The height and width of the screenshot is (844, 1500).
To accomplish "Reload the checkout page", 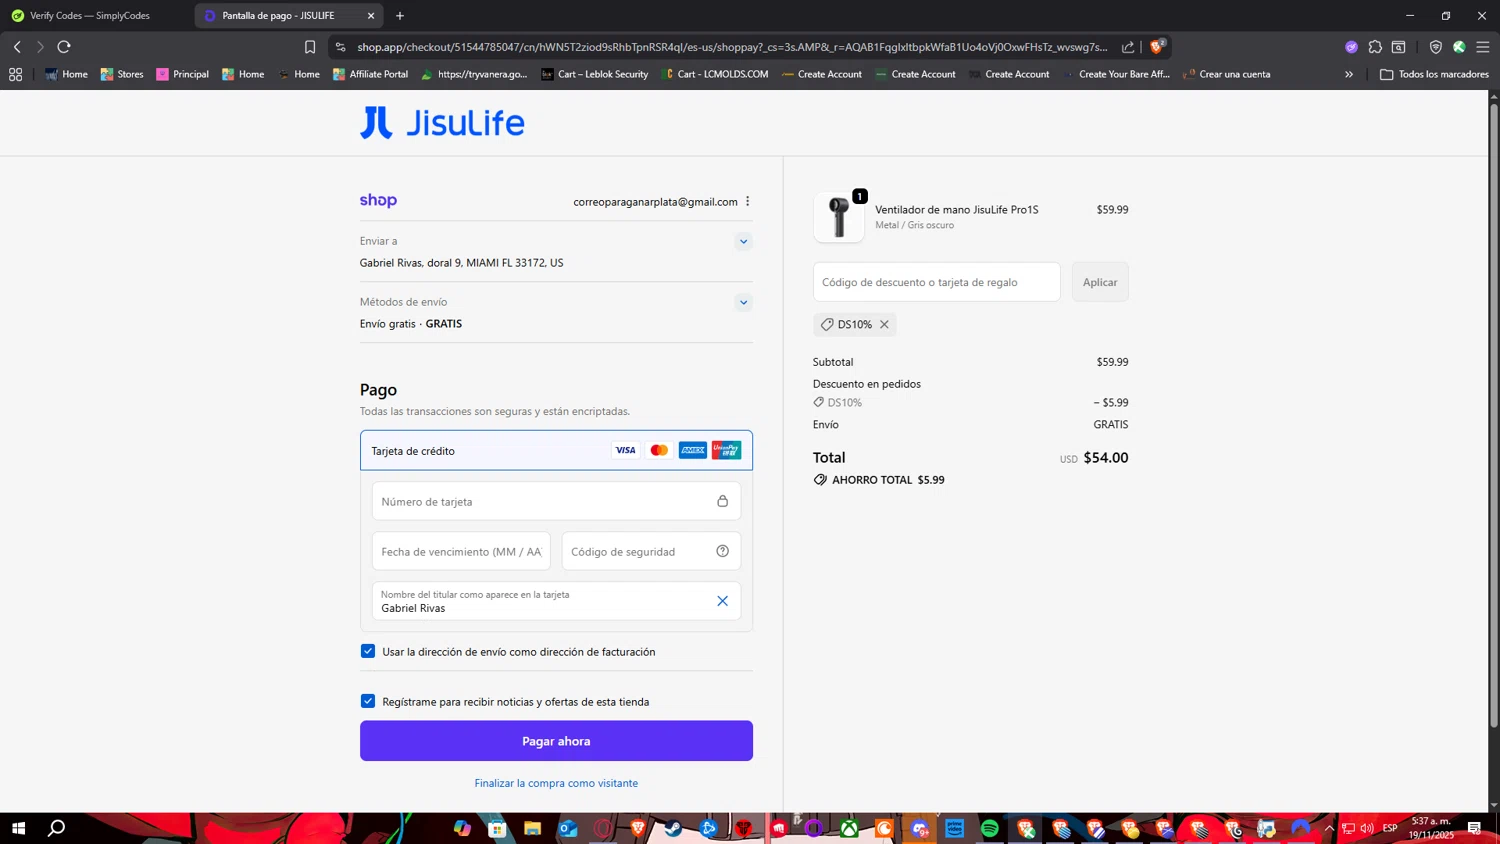I will (x=64, y=47).
